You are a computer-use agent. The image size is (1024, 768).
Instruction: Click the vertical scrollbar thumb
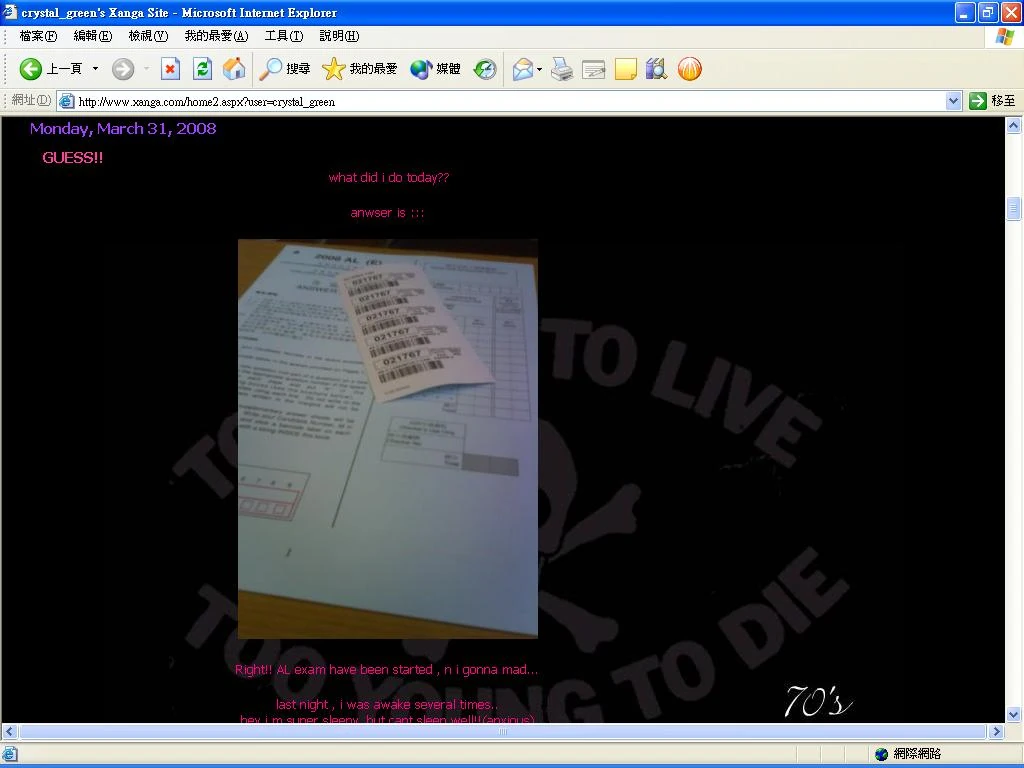click(1014, 209)
